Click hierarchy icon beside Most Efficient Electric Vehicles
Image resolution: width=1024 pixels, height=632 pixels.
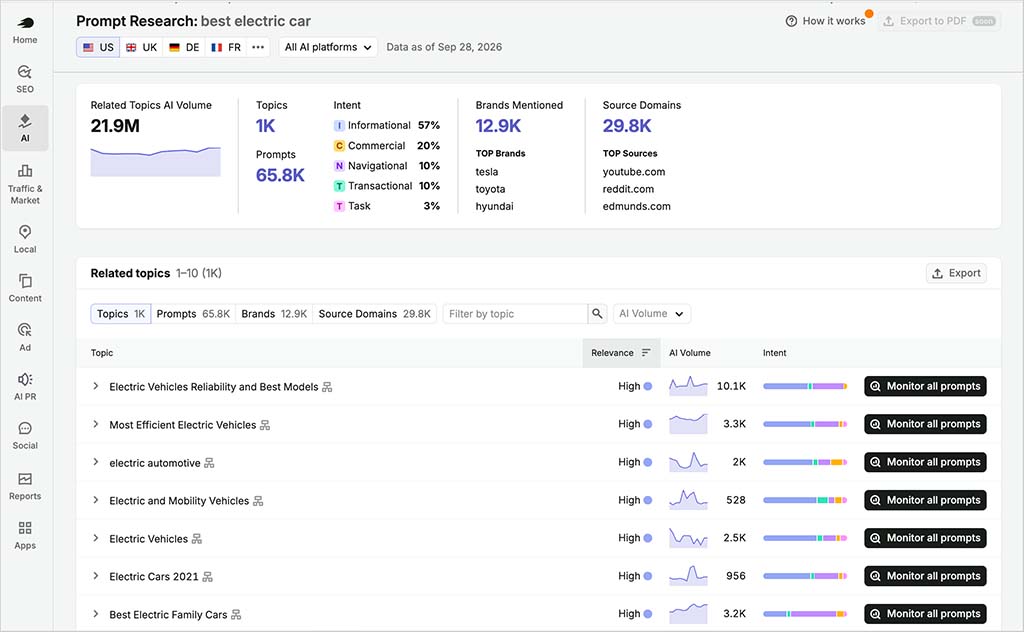click(x=264, y=425)
